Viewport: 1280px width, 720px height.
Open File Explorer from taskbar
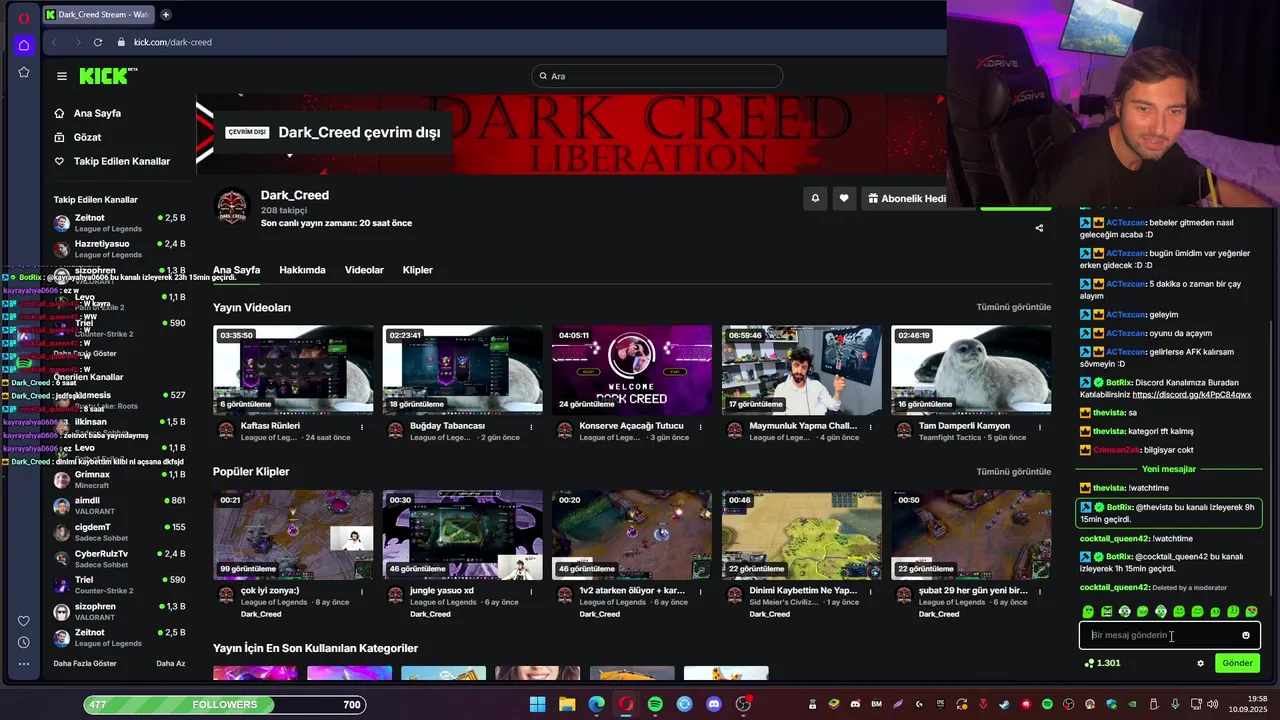(567, 704)
